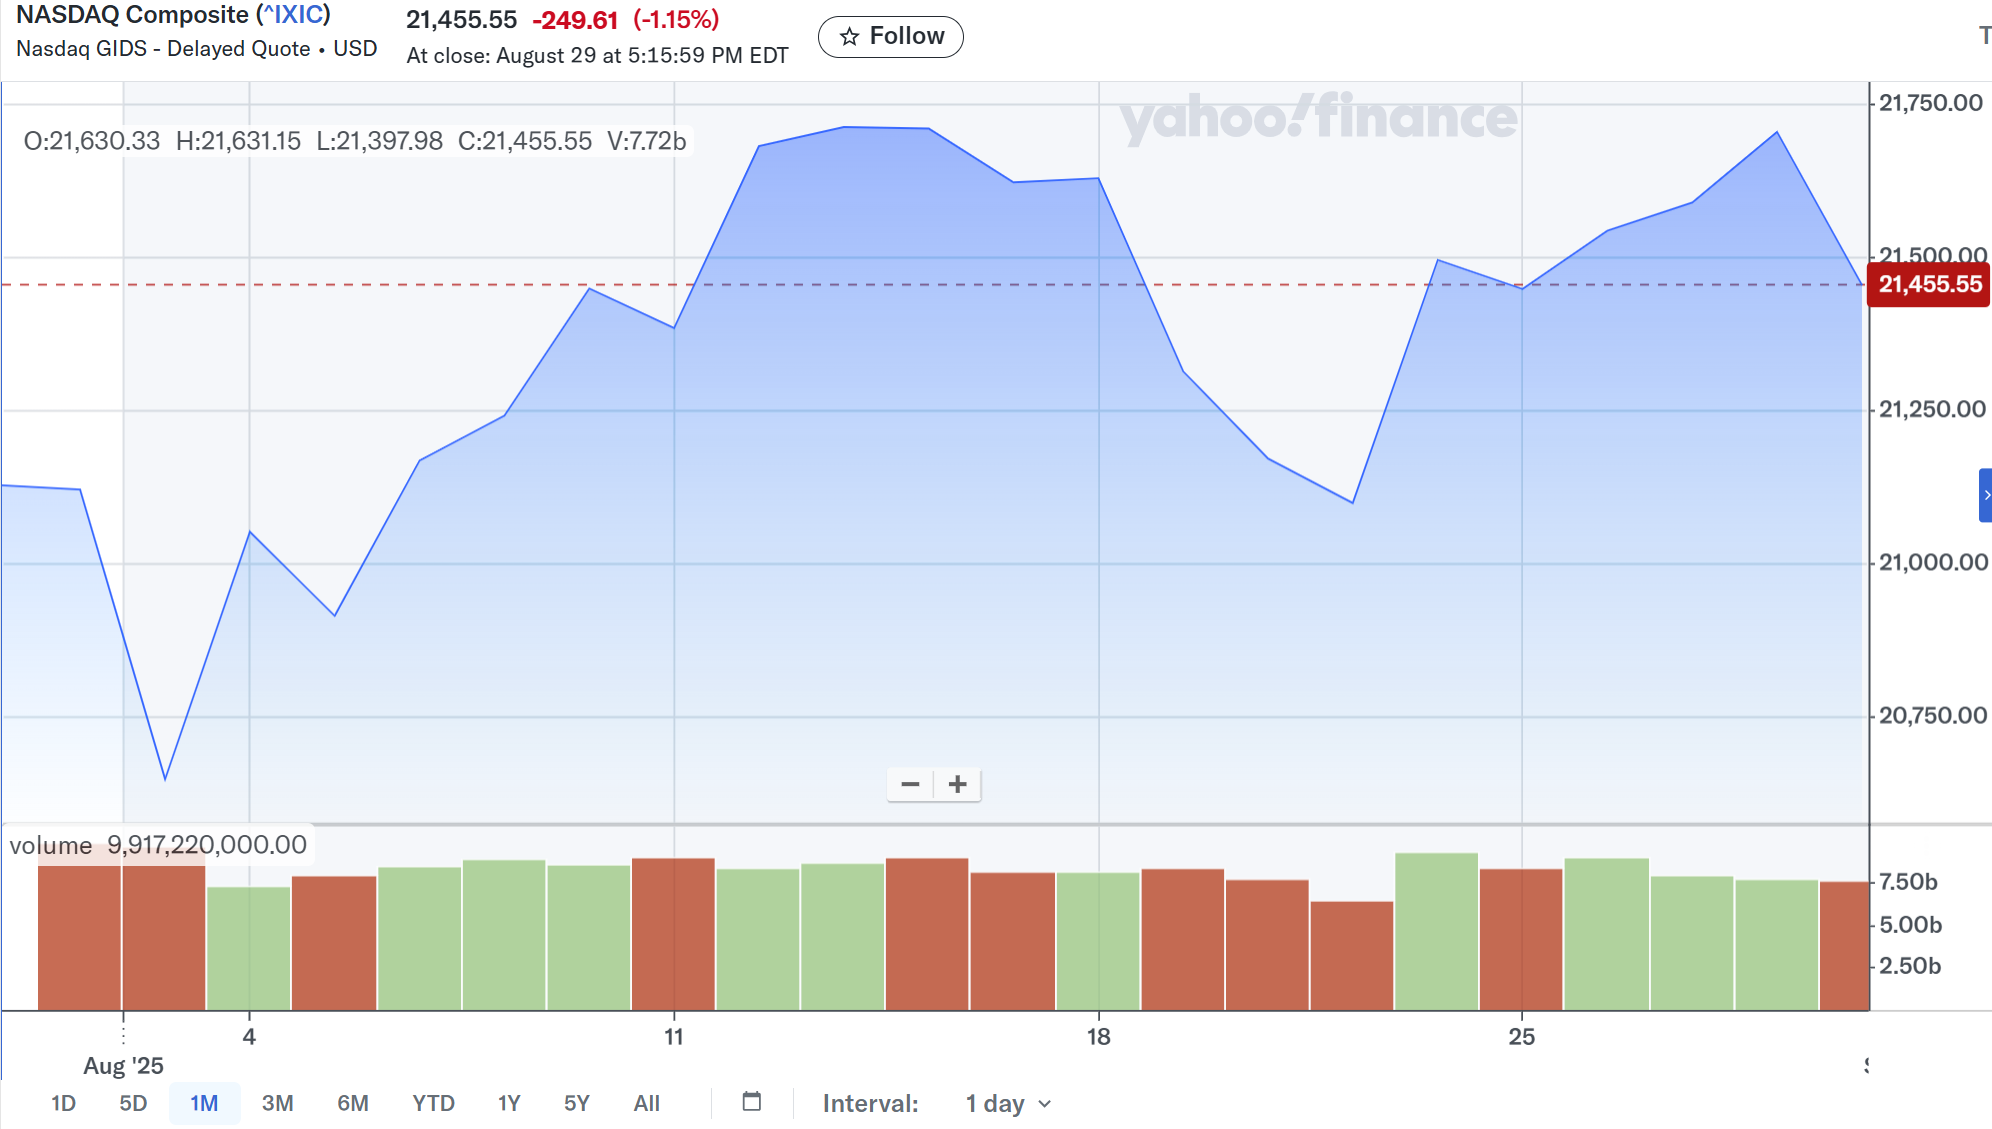The height and width of the screenshot is (1129, 1992).
Task: Show the All time range
Action: (x=647, y=1103)
